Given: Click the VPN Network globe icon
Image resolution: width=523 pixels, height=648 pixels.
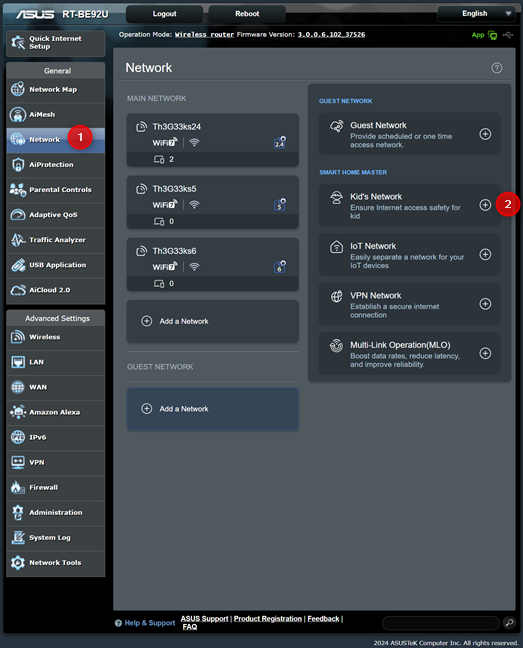Looking at the screenshot, I should point(337,296).
